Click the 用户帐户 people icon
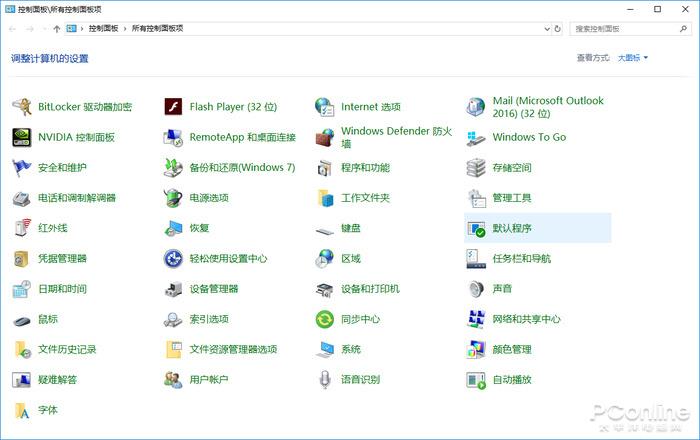Viewport: 700px width, 440px height. [x=173, y=380]
